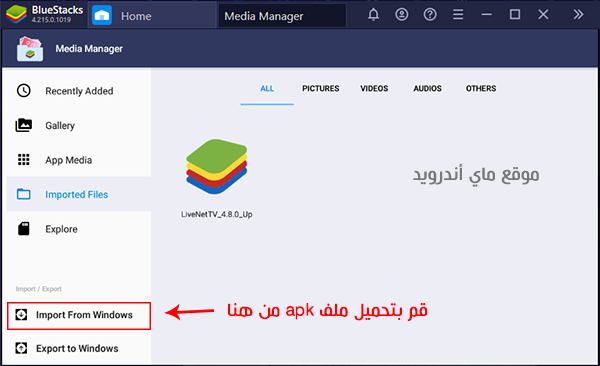Open the hamburger menu
The height and width of the screenshot is (366, 600).
(458, 15)
